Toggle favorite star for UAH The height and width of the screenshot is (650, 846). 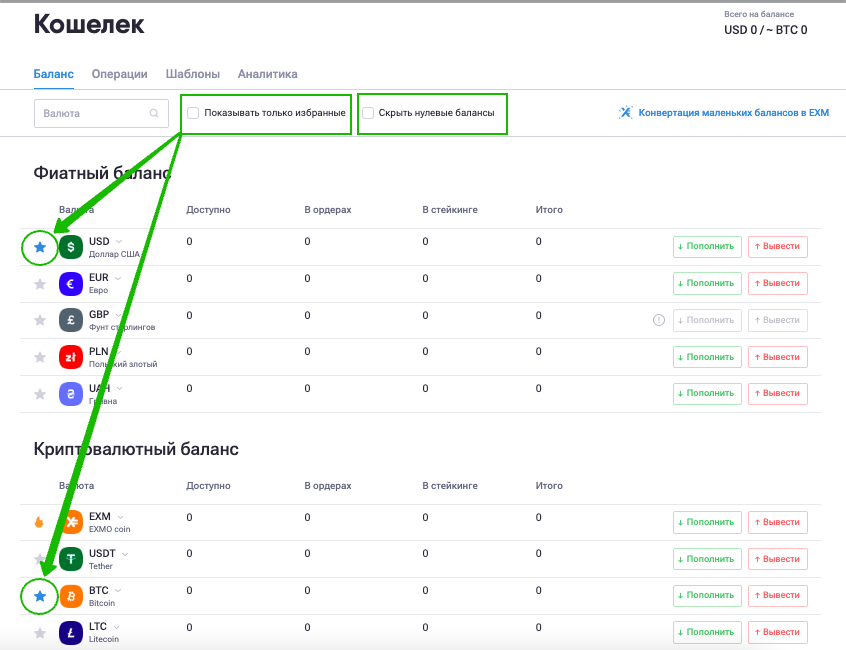point(40,394)
